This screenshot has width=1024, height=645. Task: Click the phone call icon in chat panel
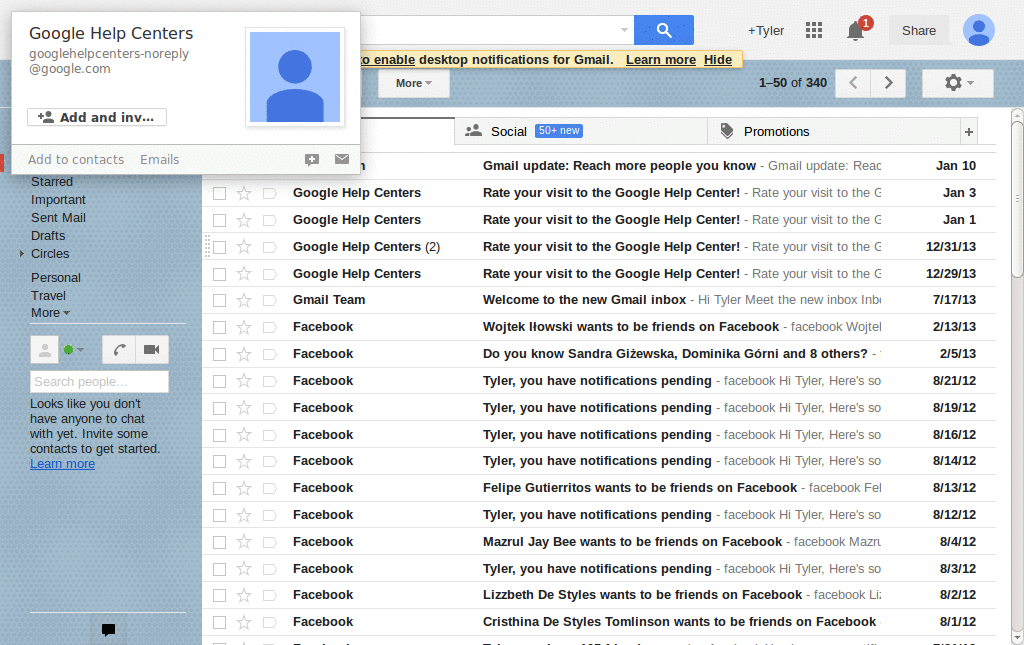click(x=119, y=350)
